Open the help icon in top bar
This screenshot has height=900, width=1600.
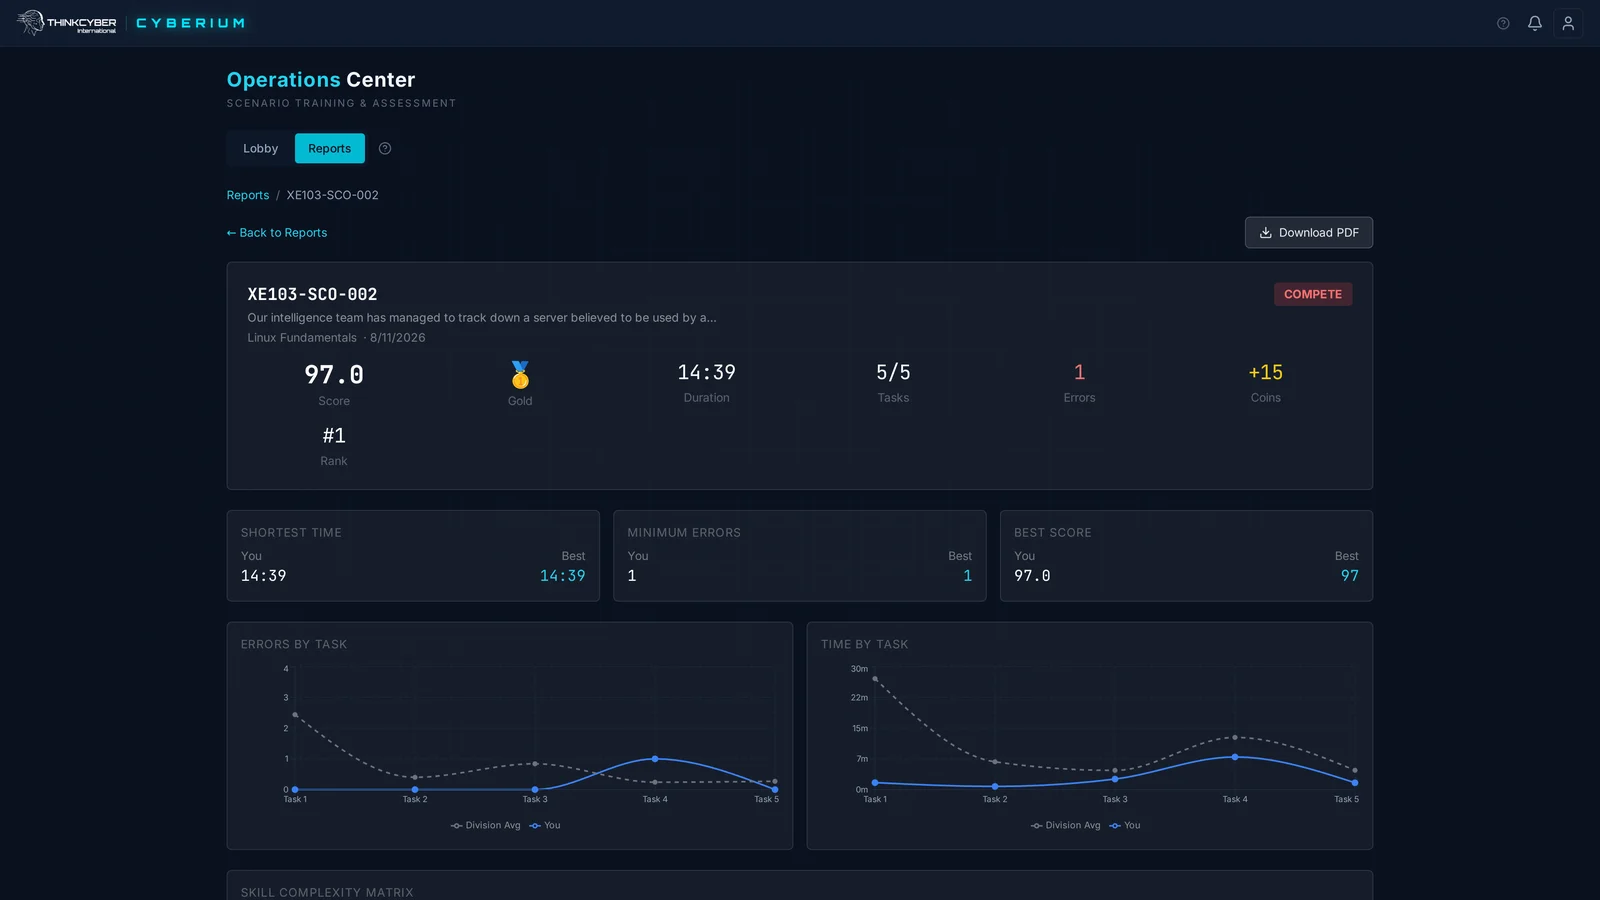[1503, 23]
